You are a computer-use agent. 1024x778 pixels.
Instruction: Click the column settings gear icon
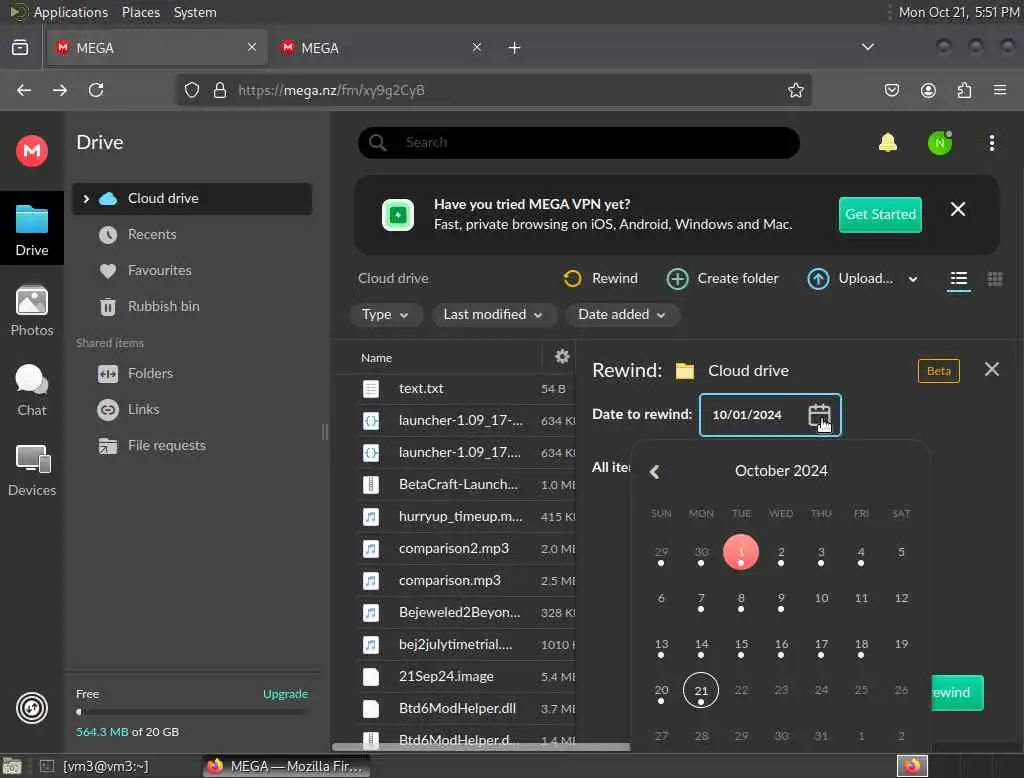point(562,357)
